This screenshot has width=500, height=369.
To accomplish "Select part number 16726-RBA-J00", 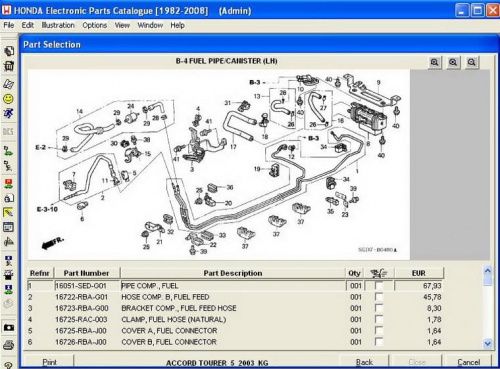I will point(81,342).
